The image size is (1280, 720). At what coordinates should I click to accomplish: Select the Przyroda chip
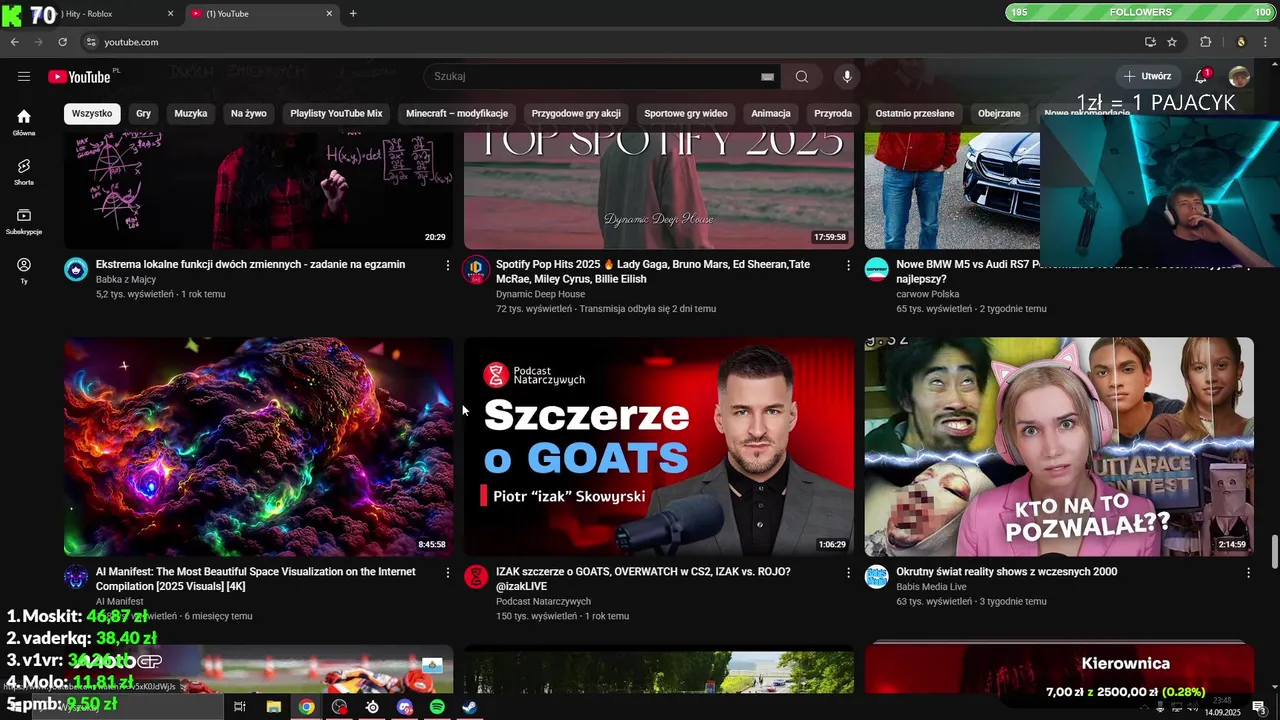coord(833,113)
